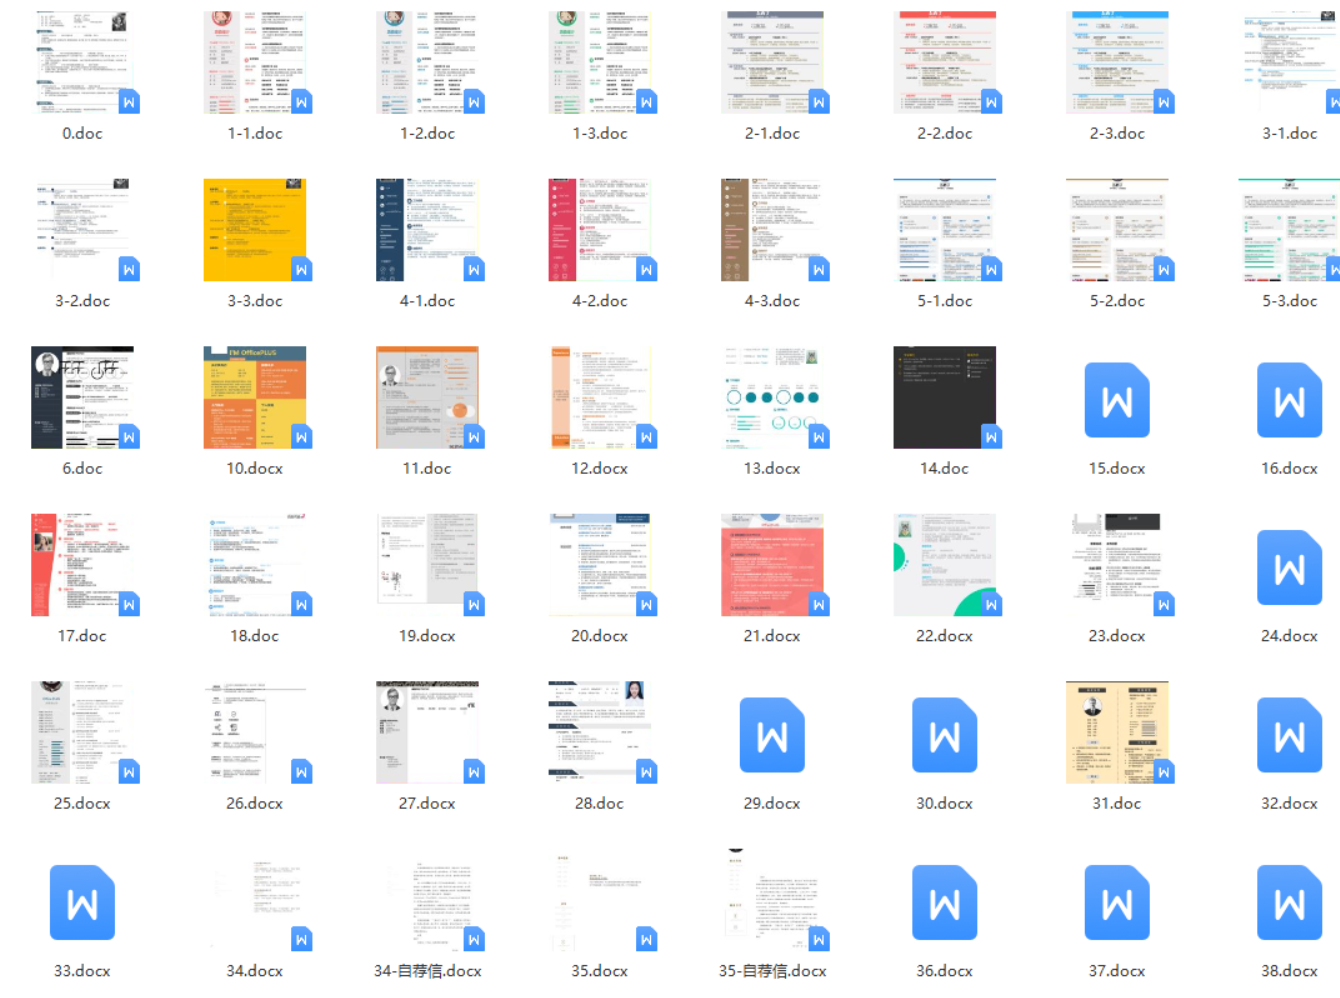The height and width of the screenshot is (998, 1340).
Task: Click the 16.docx document icon
Action: tap(1288, 400)
